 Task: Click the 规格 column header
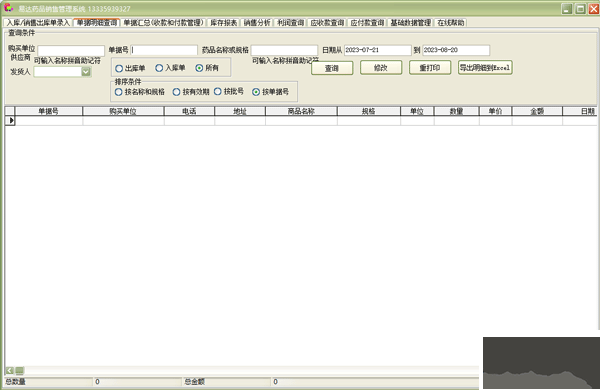tap(369, 111)
